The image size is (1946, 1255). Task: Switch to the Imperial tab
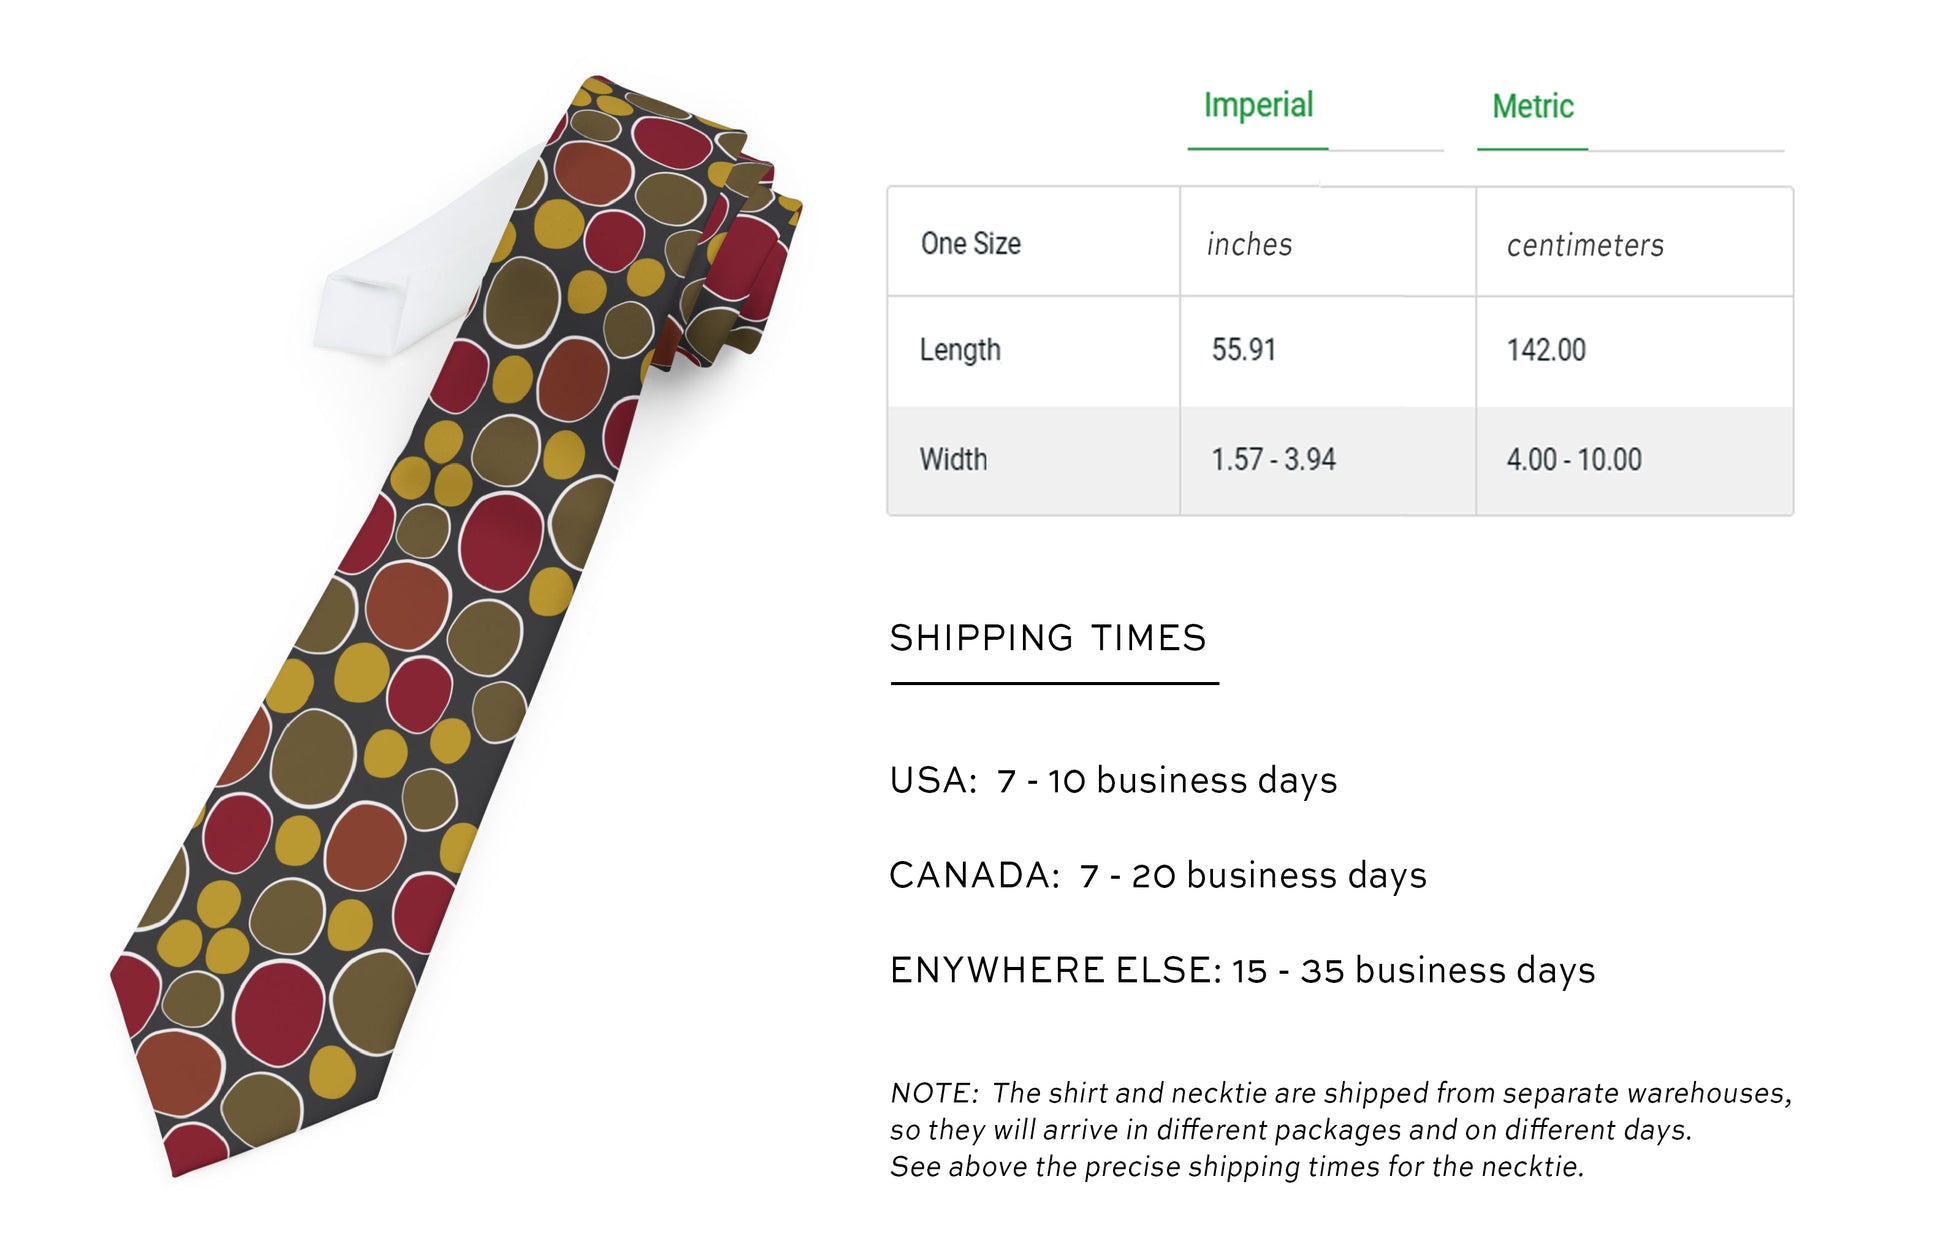coord(1257,106)
